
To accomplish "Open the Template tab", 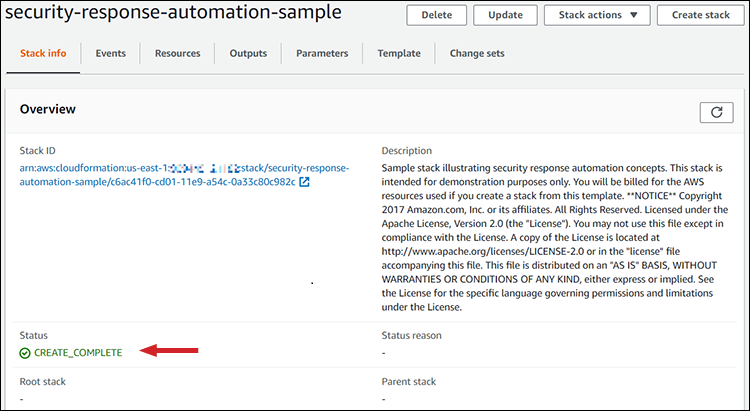I will [x=399, y=53].
